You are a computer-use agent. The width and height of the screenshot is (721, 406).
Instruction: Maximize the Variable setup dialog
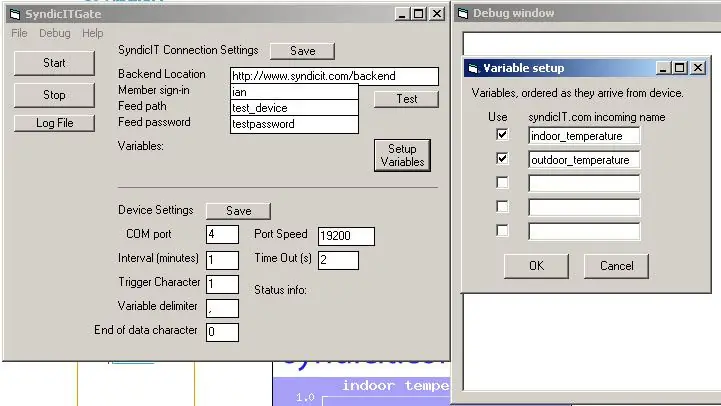click(x=680, y=68)
